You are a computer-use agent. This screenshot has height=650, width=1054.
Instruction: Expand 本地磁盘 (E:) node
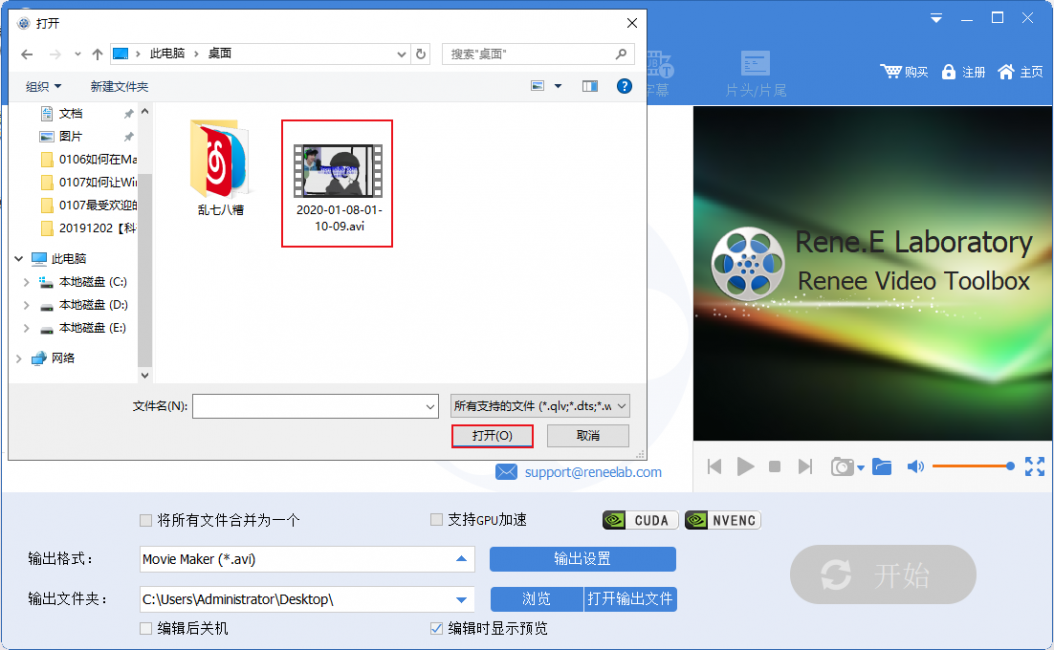click(x=26, y=328)
